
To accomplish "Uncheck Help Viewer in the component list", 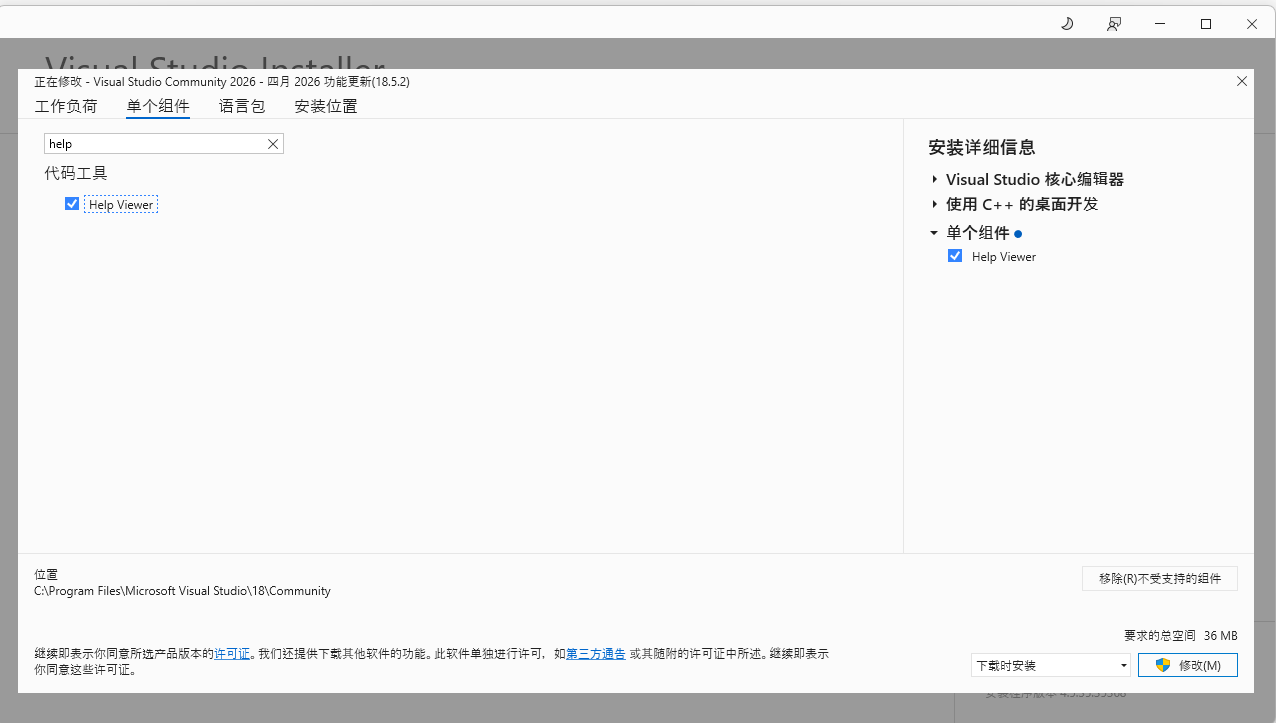I will click(x=72, y=204).
